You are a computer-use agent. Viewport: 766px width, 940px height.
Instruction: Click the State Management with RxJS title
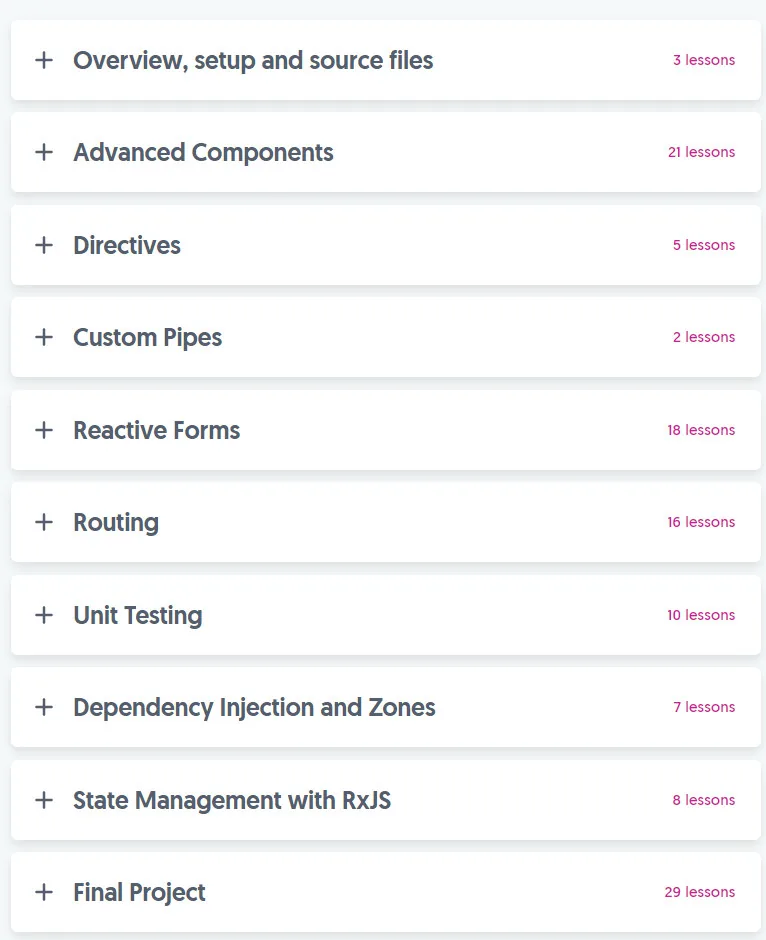(x=232, y=800)
